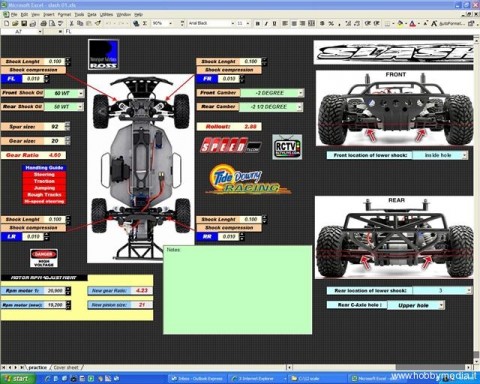Open Rear location of lower shock dropdown

click(469, 291)
